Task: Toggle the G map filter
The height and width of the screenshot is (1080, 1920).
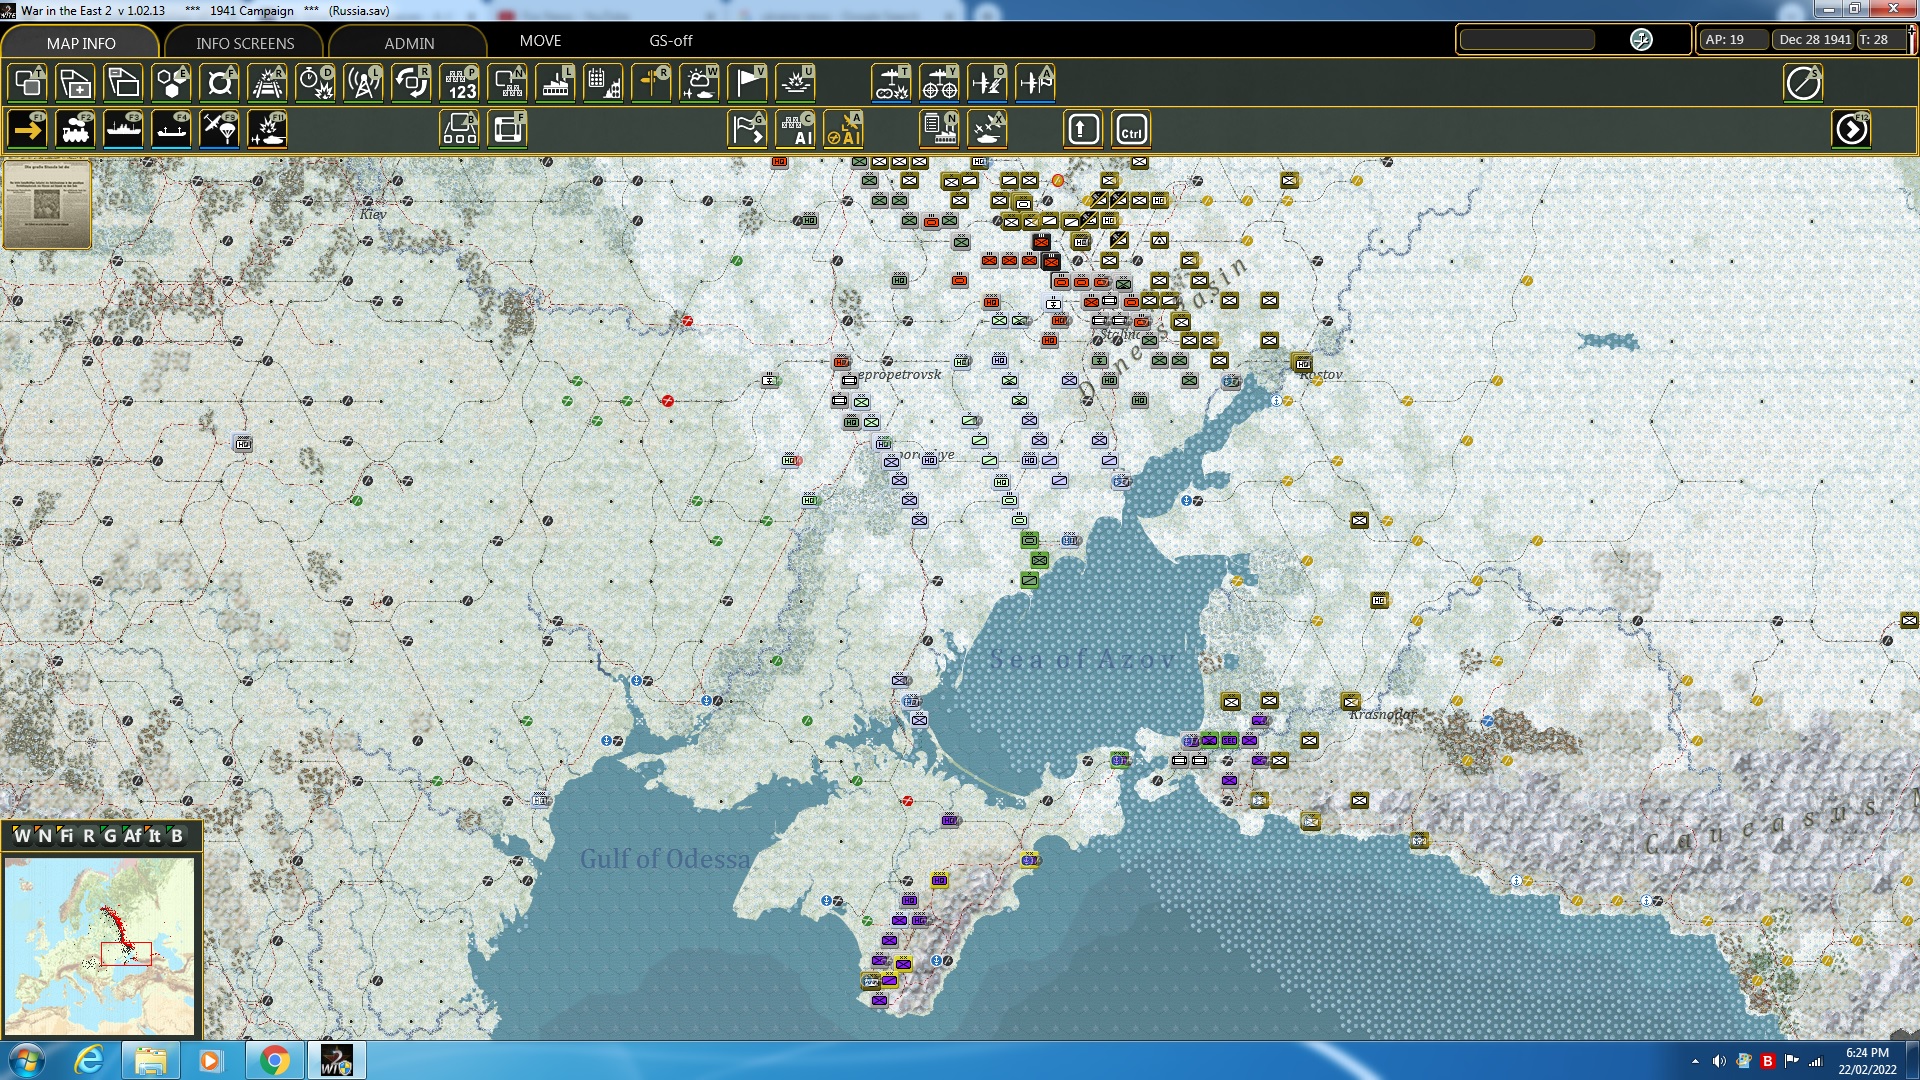Action: click(110, 836)
